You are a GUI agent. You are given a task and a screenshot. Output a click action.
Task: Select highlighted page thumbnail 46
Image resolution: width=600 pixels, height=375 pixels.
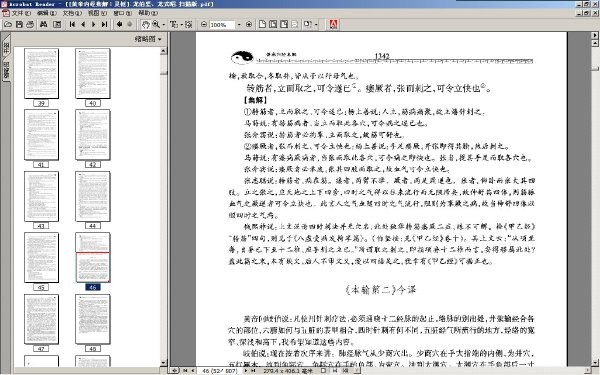(93, 258)
